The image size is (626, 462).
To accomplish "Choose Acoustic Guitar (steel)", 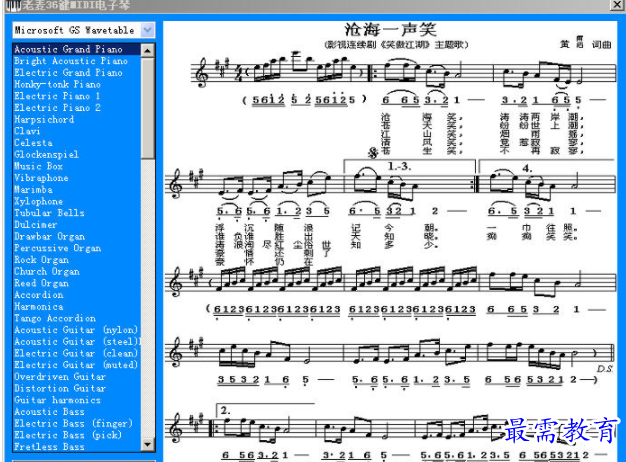I will 77,341.
